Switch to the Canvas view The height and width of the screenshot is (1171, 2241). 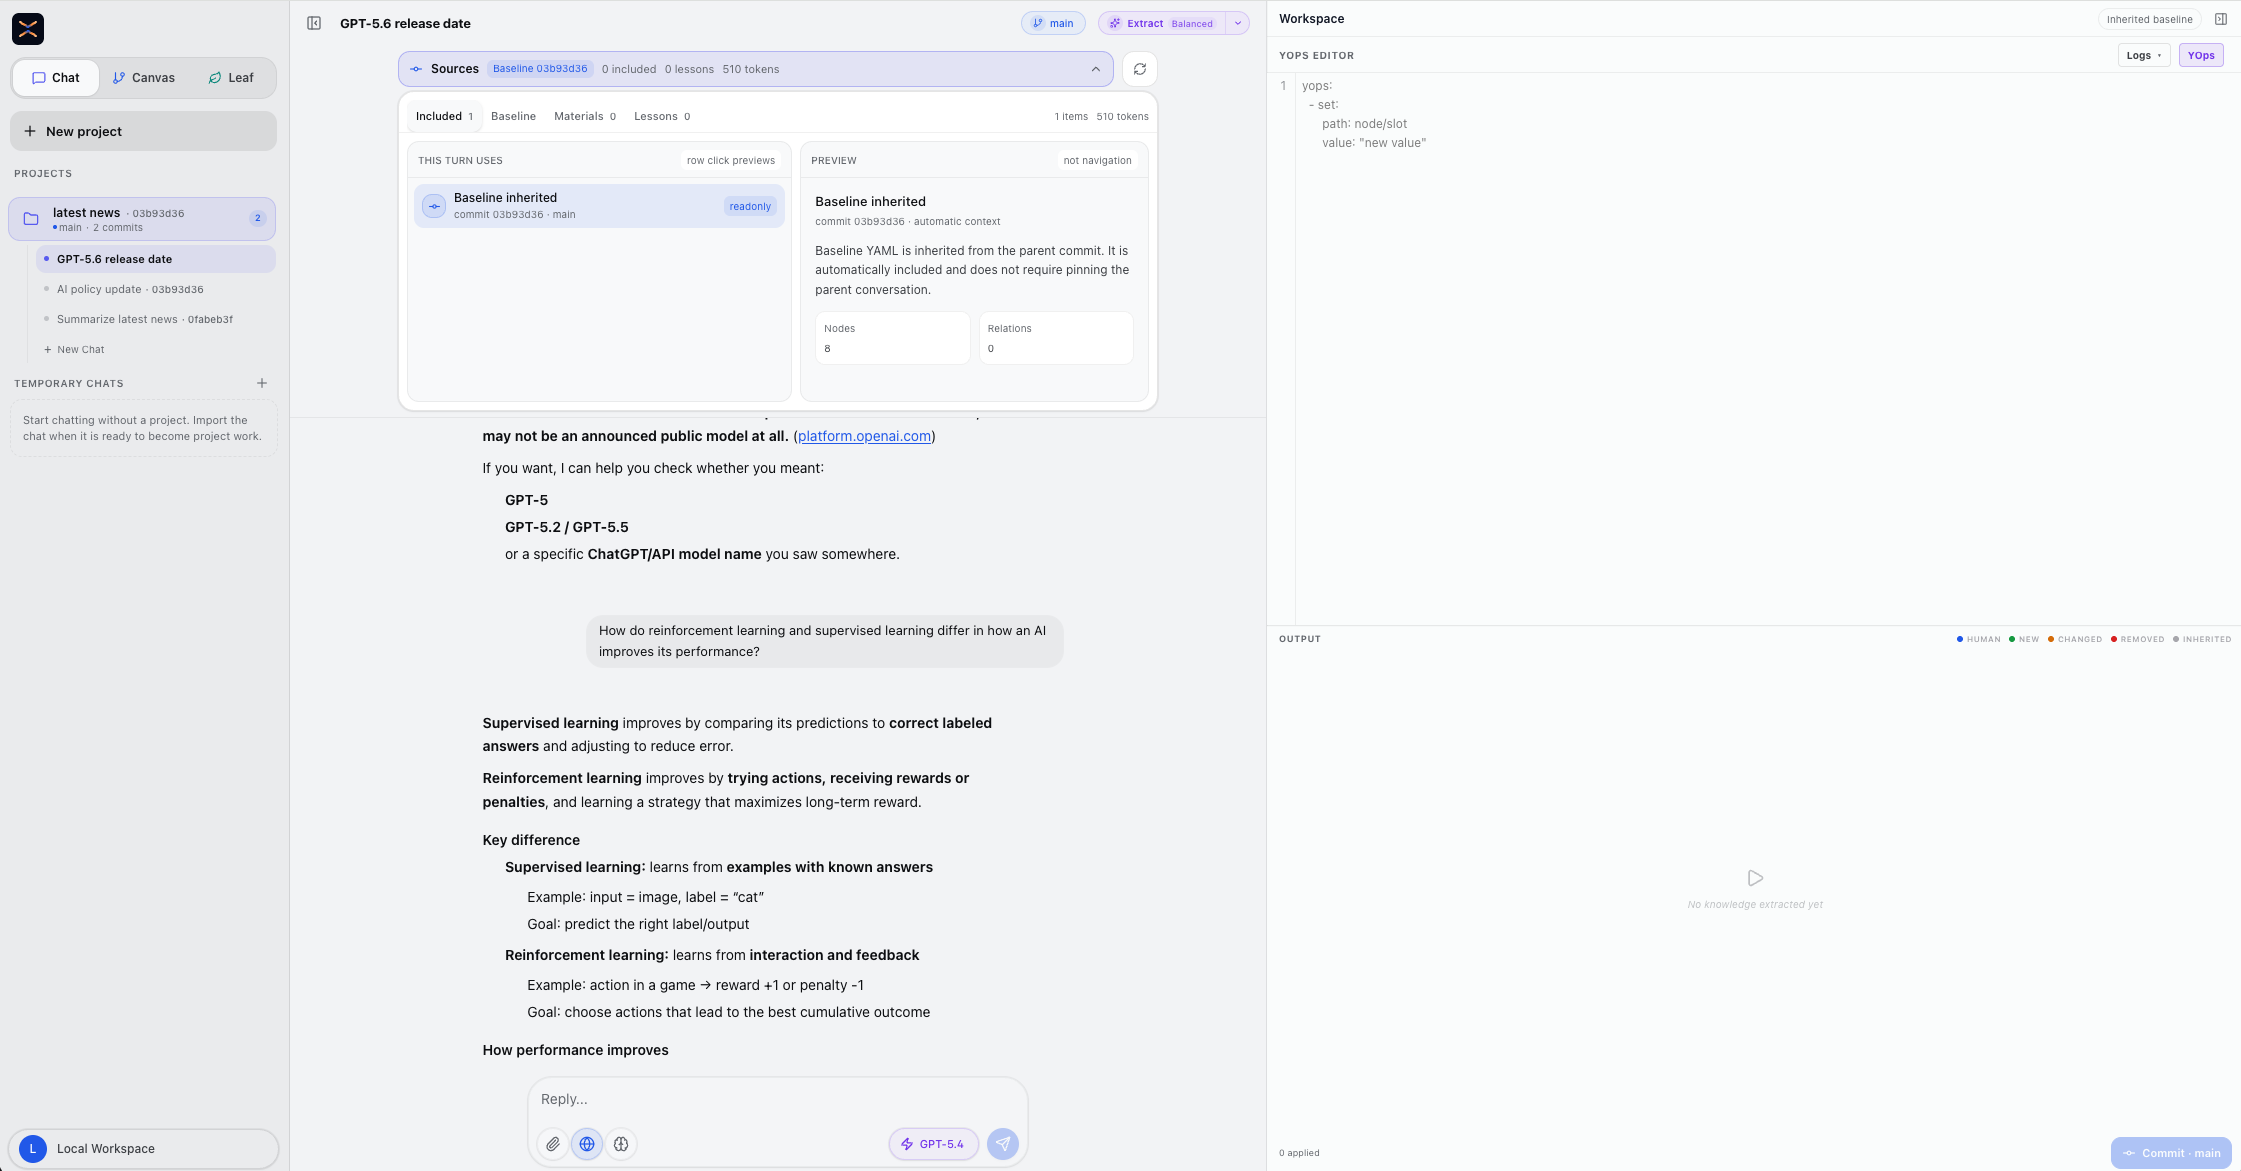[144, 78]
